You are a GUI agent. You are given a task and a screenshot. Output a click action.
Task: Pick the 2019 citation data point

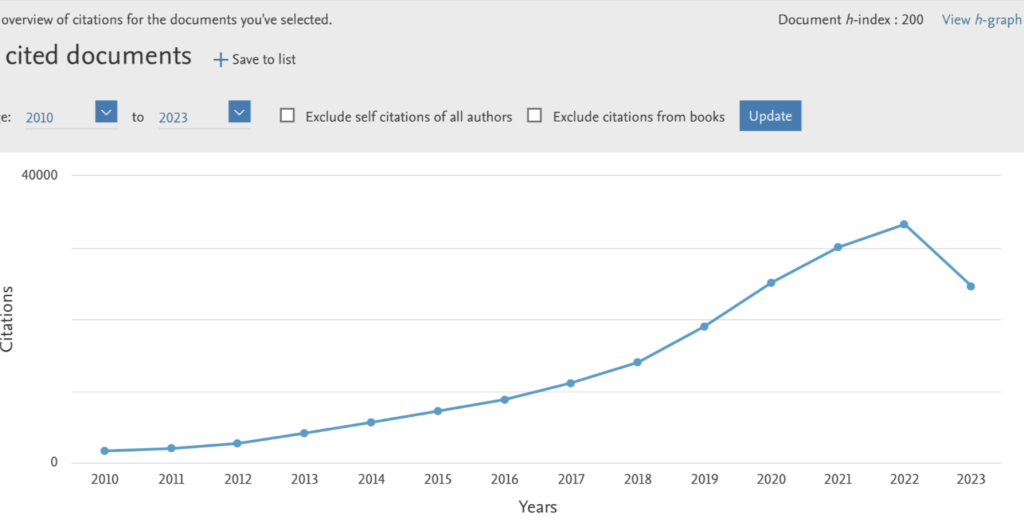(x=704, y=327)
